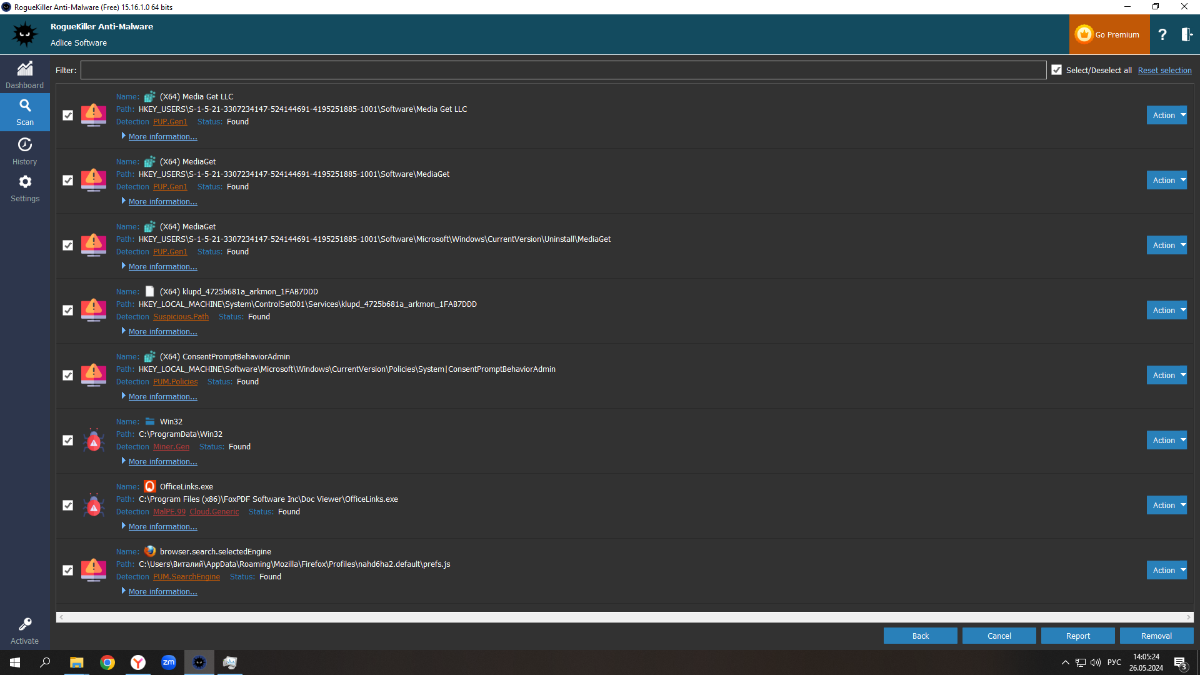Screen dimensions: 1200x675
Task: Open Action dropdown for ConsentPromptBehaviorAdmin
Action: tap(1167, 375)
